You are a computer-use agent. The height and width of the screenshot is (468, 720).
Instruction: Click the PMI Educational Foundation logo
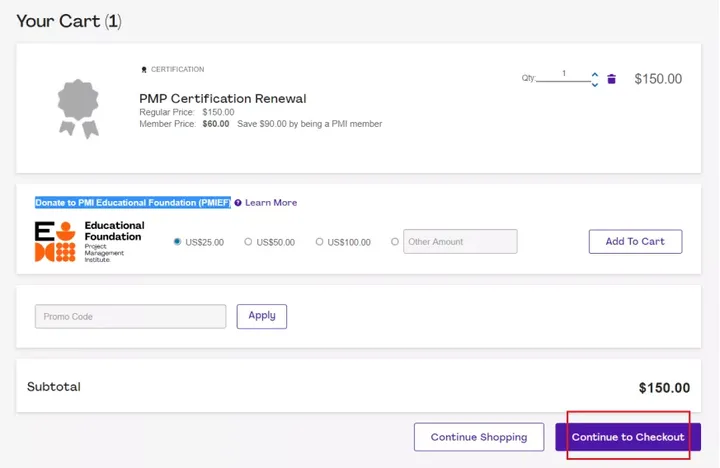(90, 242)
